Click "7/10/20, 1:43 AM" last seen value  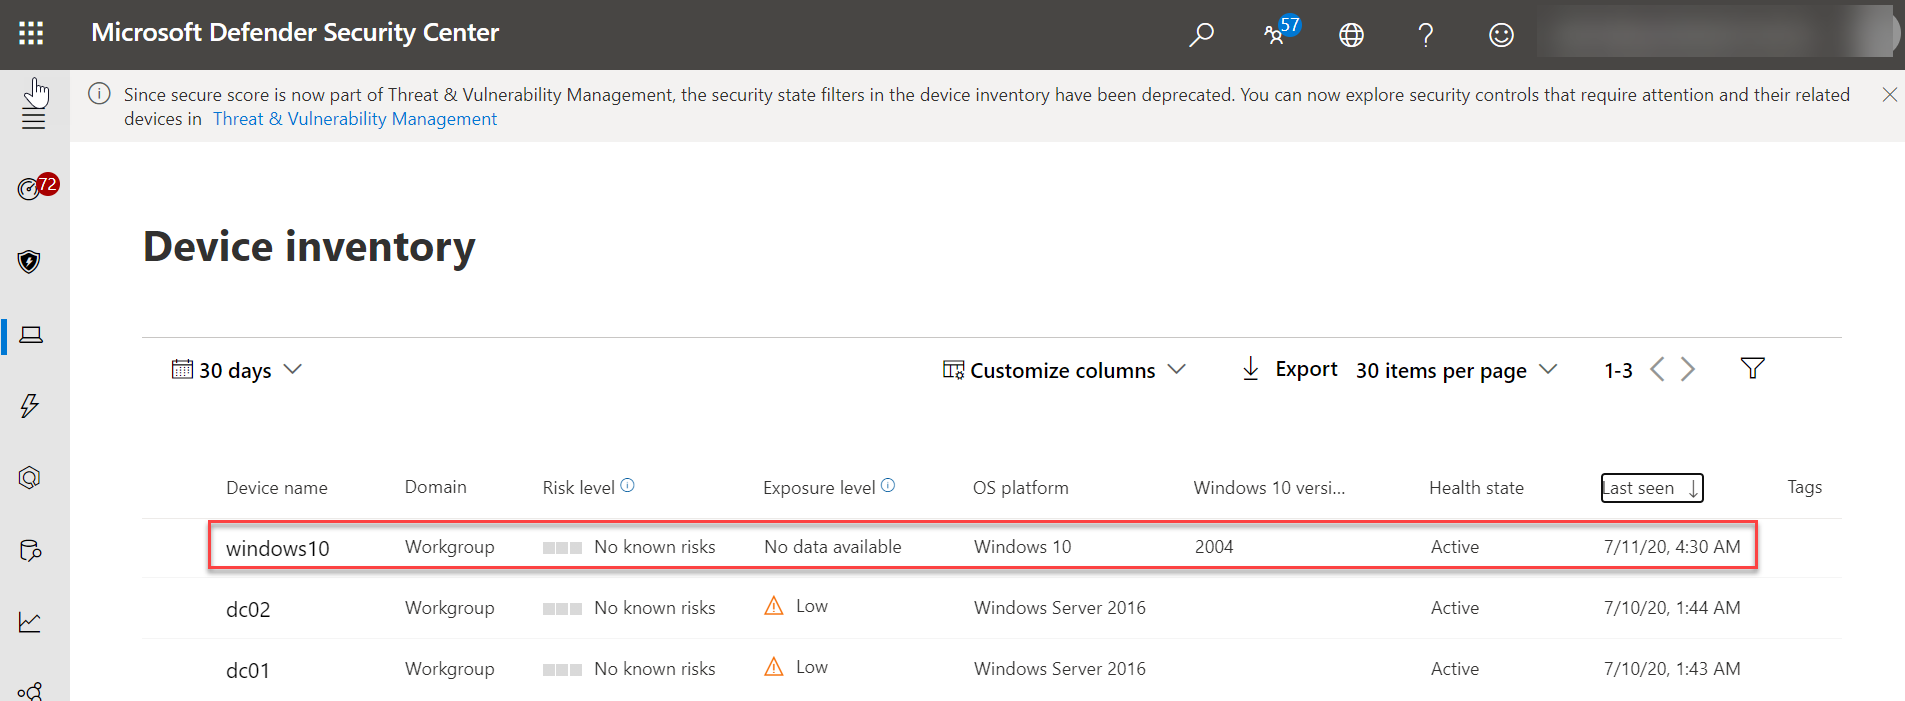(1672, 669)
